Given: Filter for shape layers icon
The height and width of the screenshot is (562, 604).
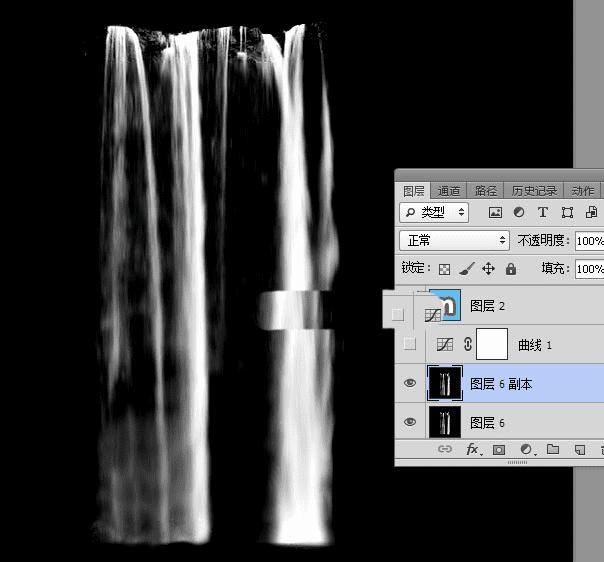Looking at the screenshot, I should (567, 212).
